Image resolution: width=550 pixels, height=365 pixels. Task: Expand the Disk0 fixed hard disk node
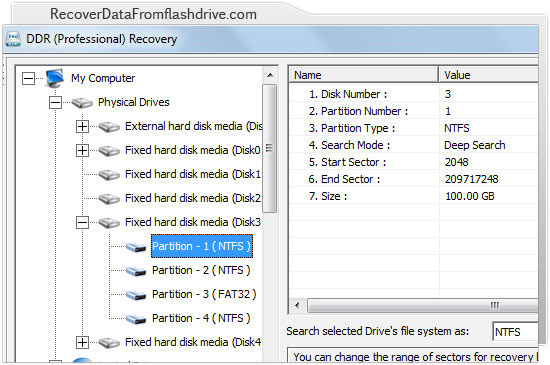[82, 150]
